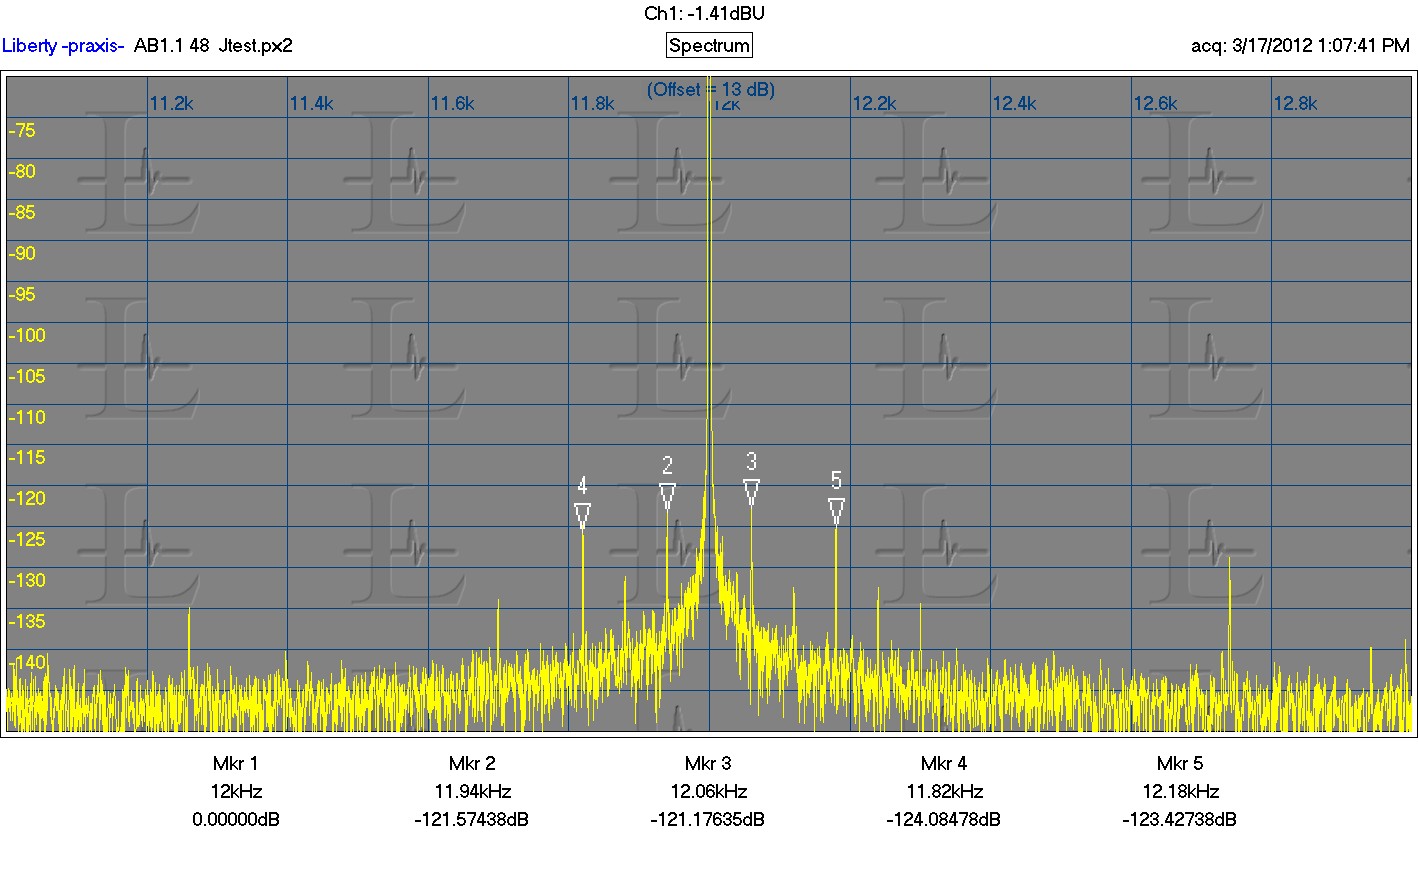
Task: Click the Mkr 5 heading
Action: [1180, 764]
